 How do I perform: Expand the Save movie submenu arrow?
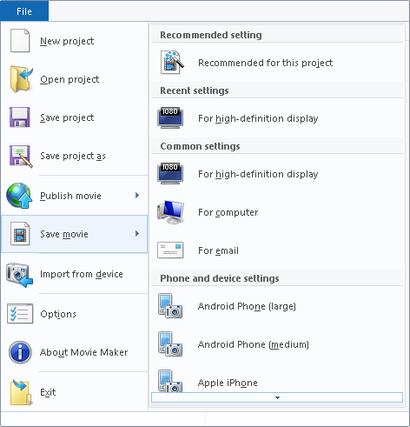tap(137, 234)
